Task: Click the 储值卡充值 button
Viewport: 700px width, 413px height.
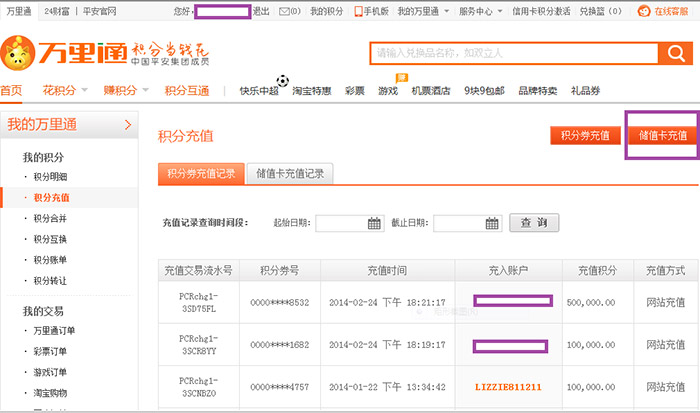Action: pos(662,135)
